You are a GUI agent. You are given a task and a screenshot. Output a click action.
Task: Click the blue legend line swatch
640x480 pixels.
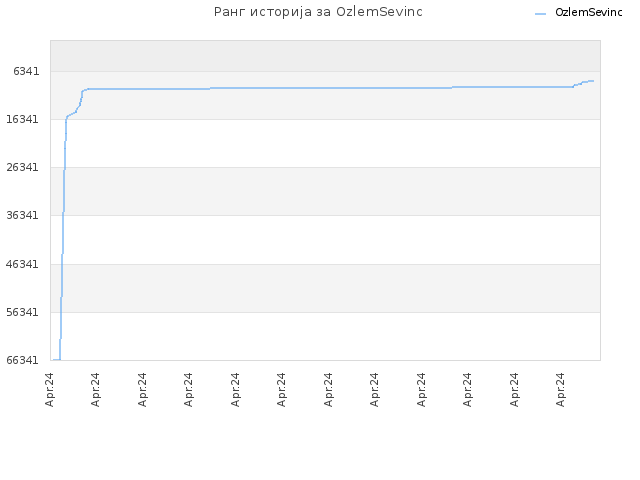point(540,14)
